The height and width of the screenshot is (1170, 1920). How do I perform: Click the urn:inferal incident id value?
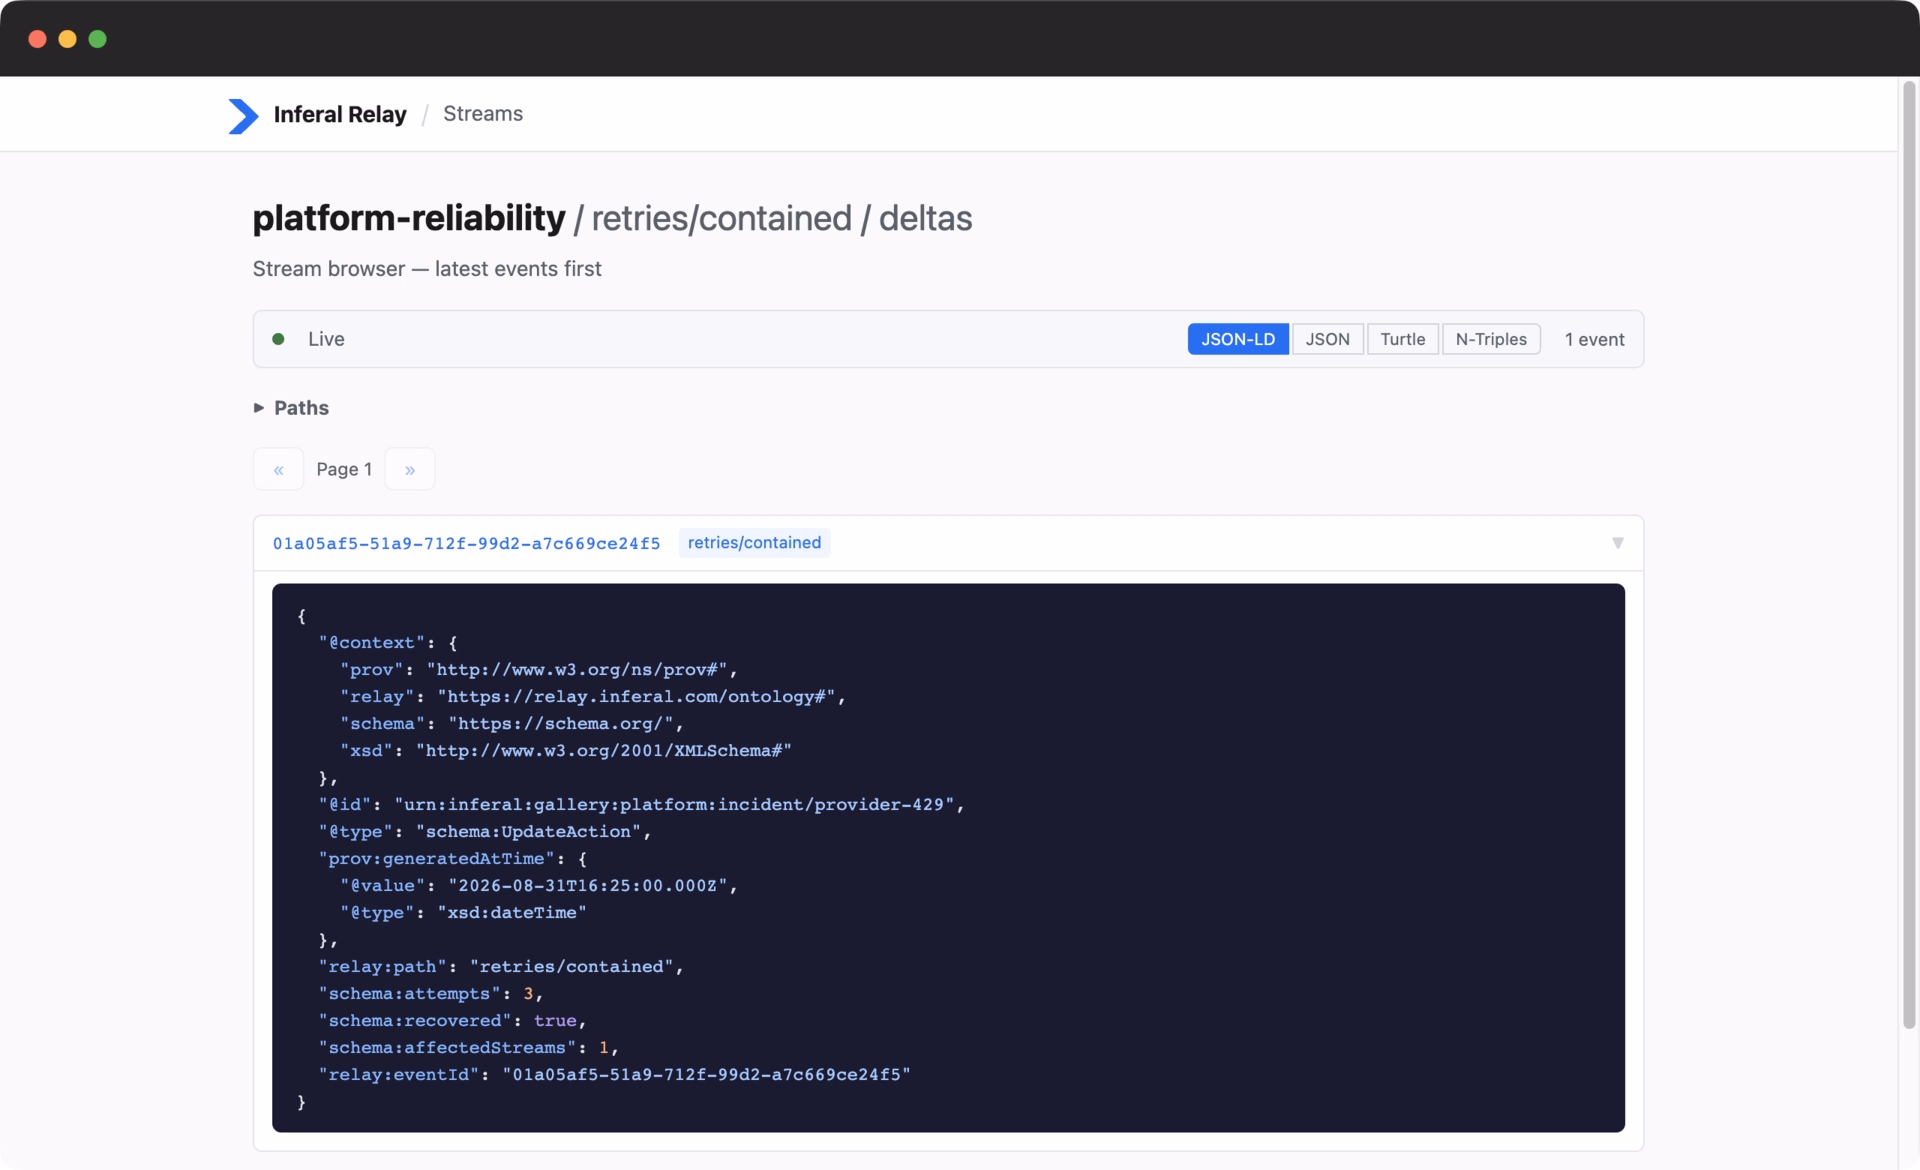point(674,805)
